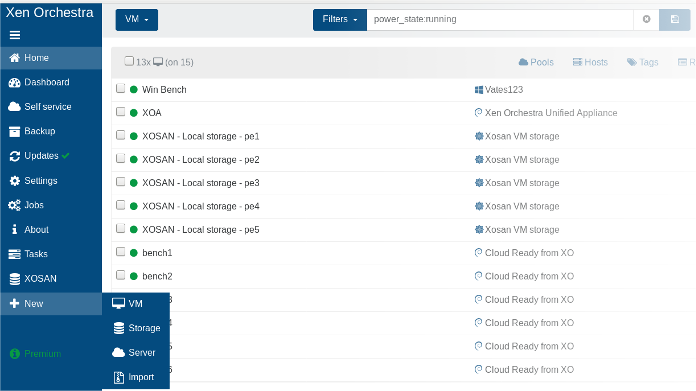
Task: Click bench1 green running status dot
Action: point(134,253)
